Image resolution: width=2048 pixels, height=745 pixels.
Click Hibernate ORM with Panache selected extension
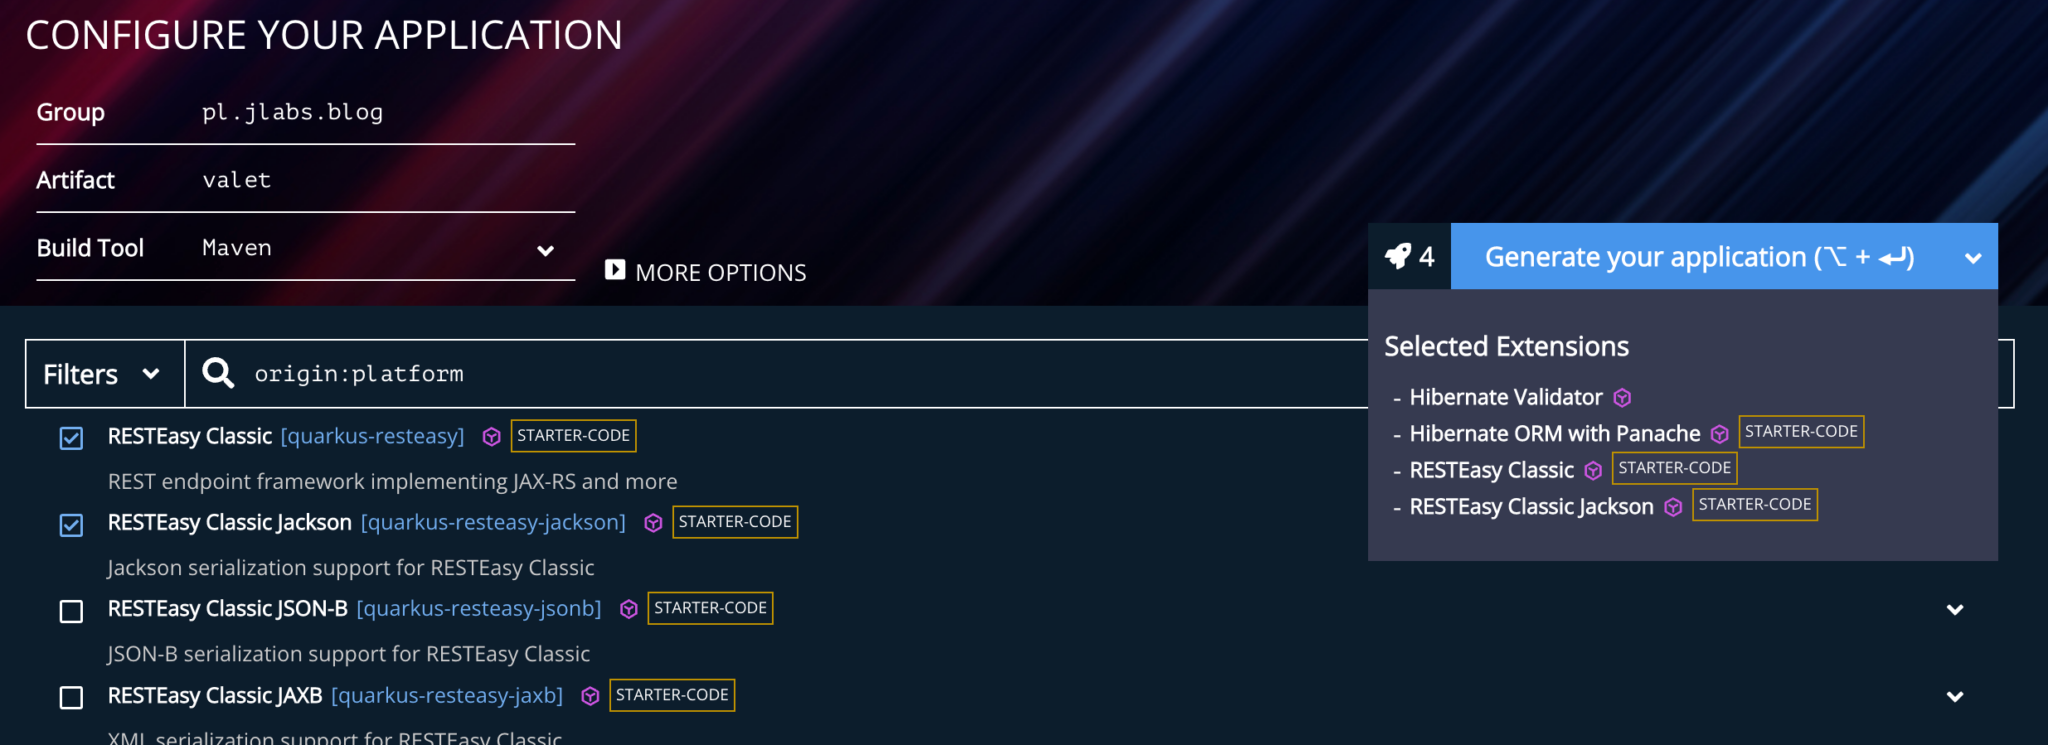[1554, 434]
